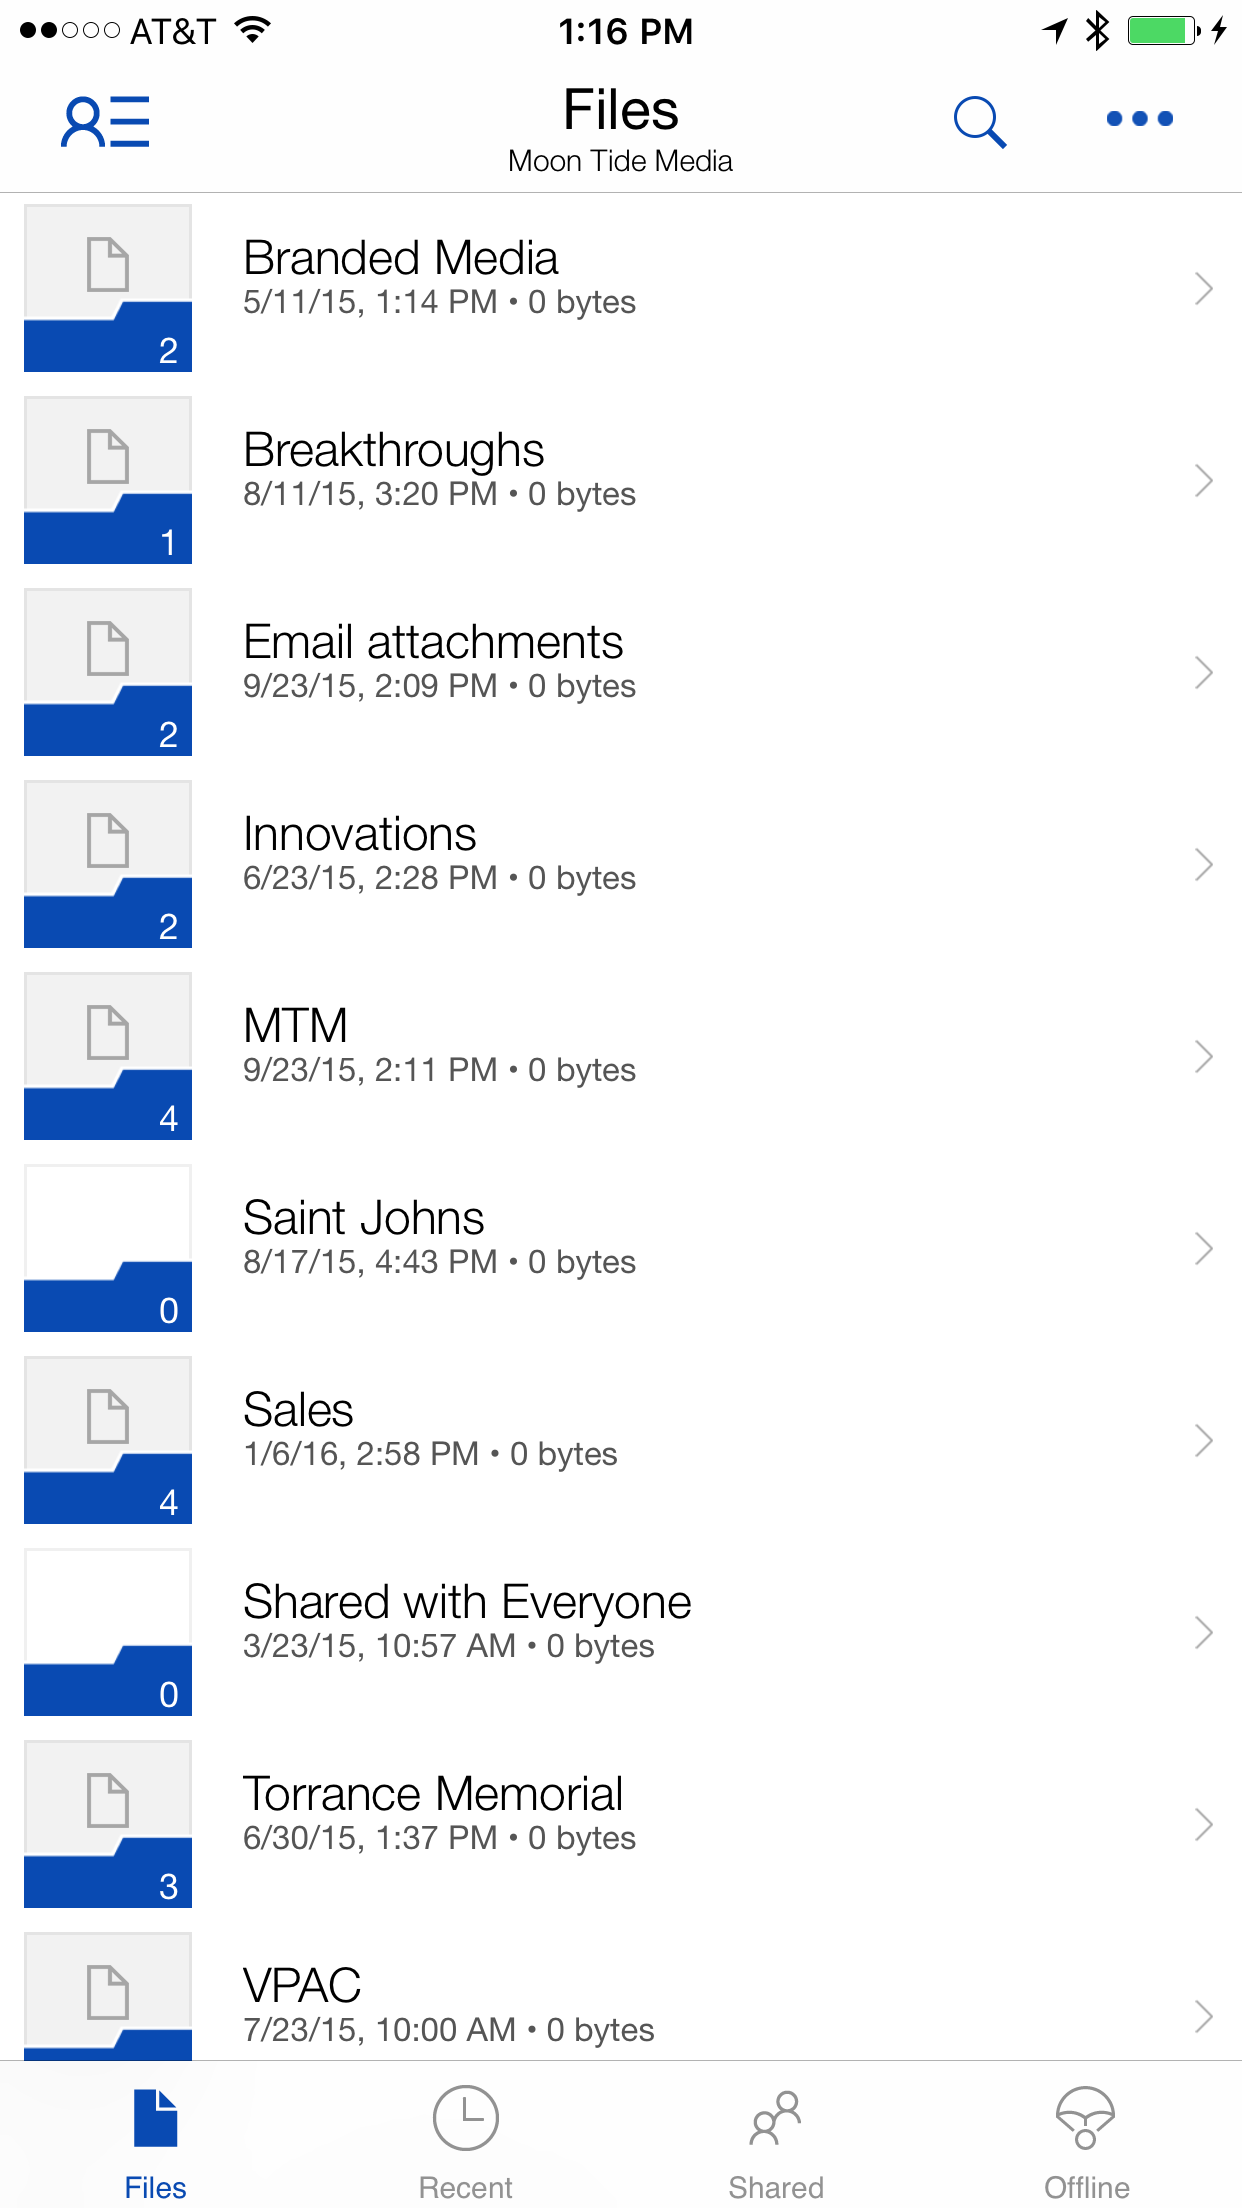The width and height of the screenshot is (1242, 2208).
Task: Select the Sales folder icon
Action: coord(108,1440)
